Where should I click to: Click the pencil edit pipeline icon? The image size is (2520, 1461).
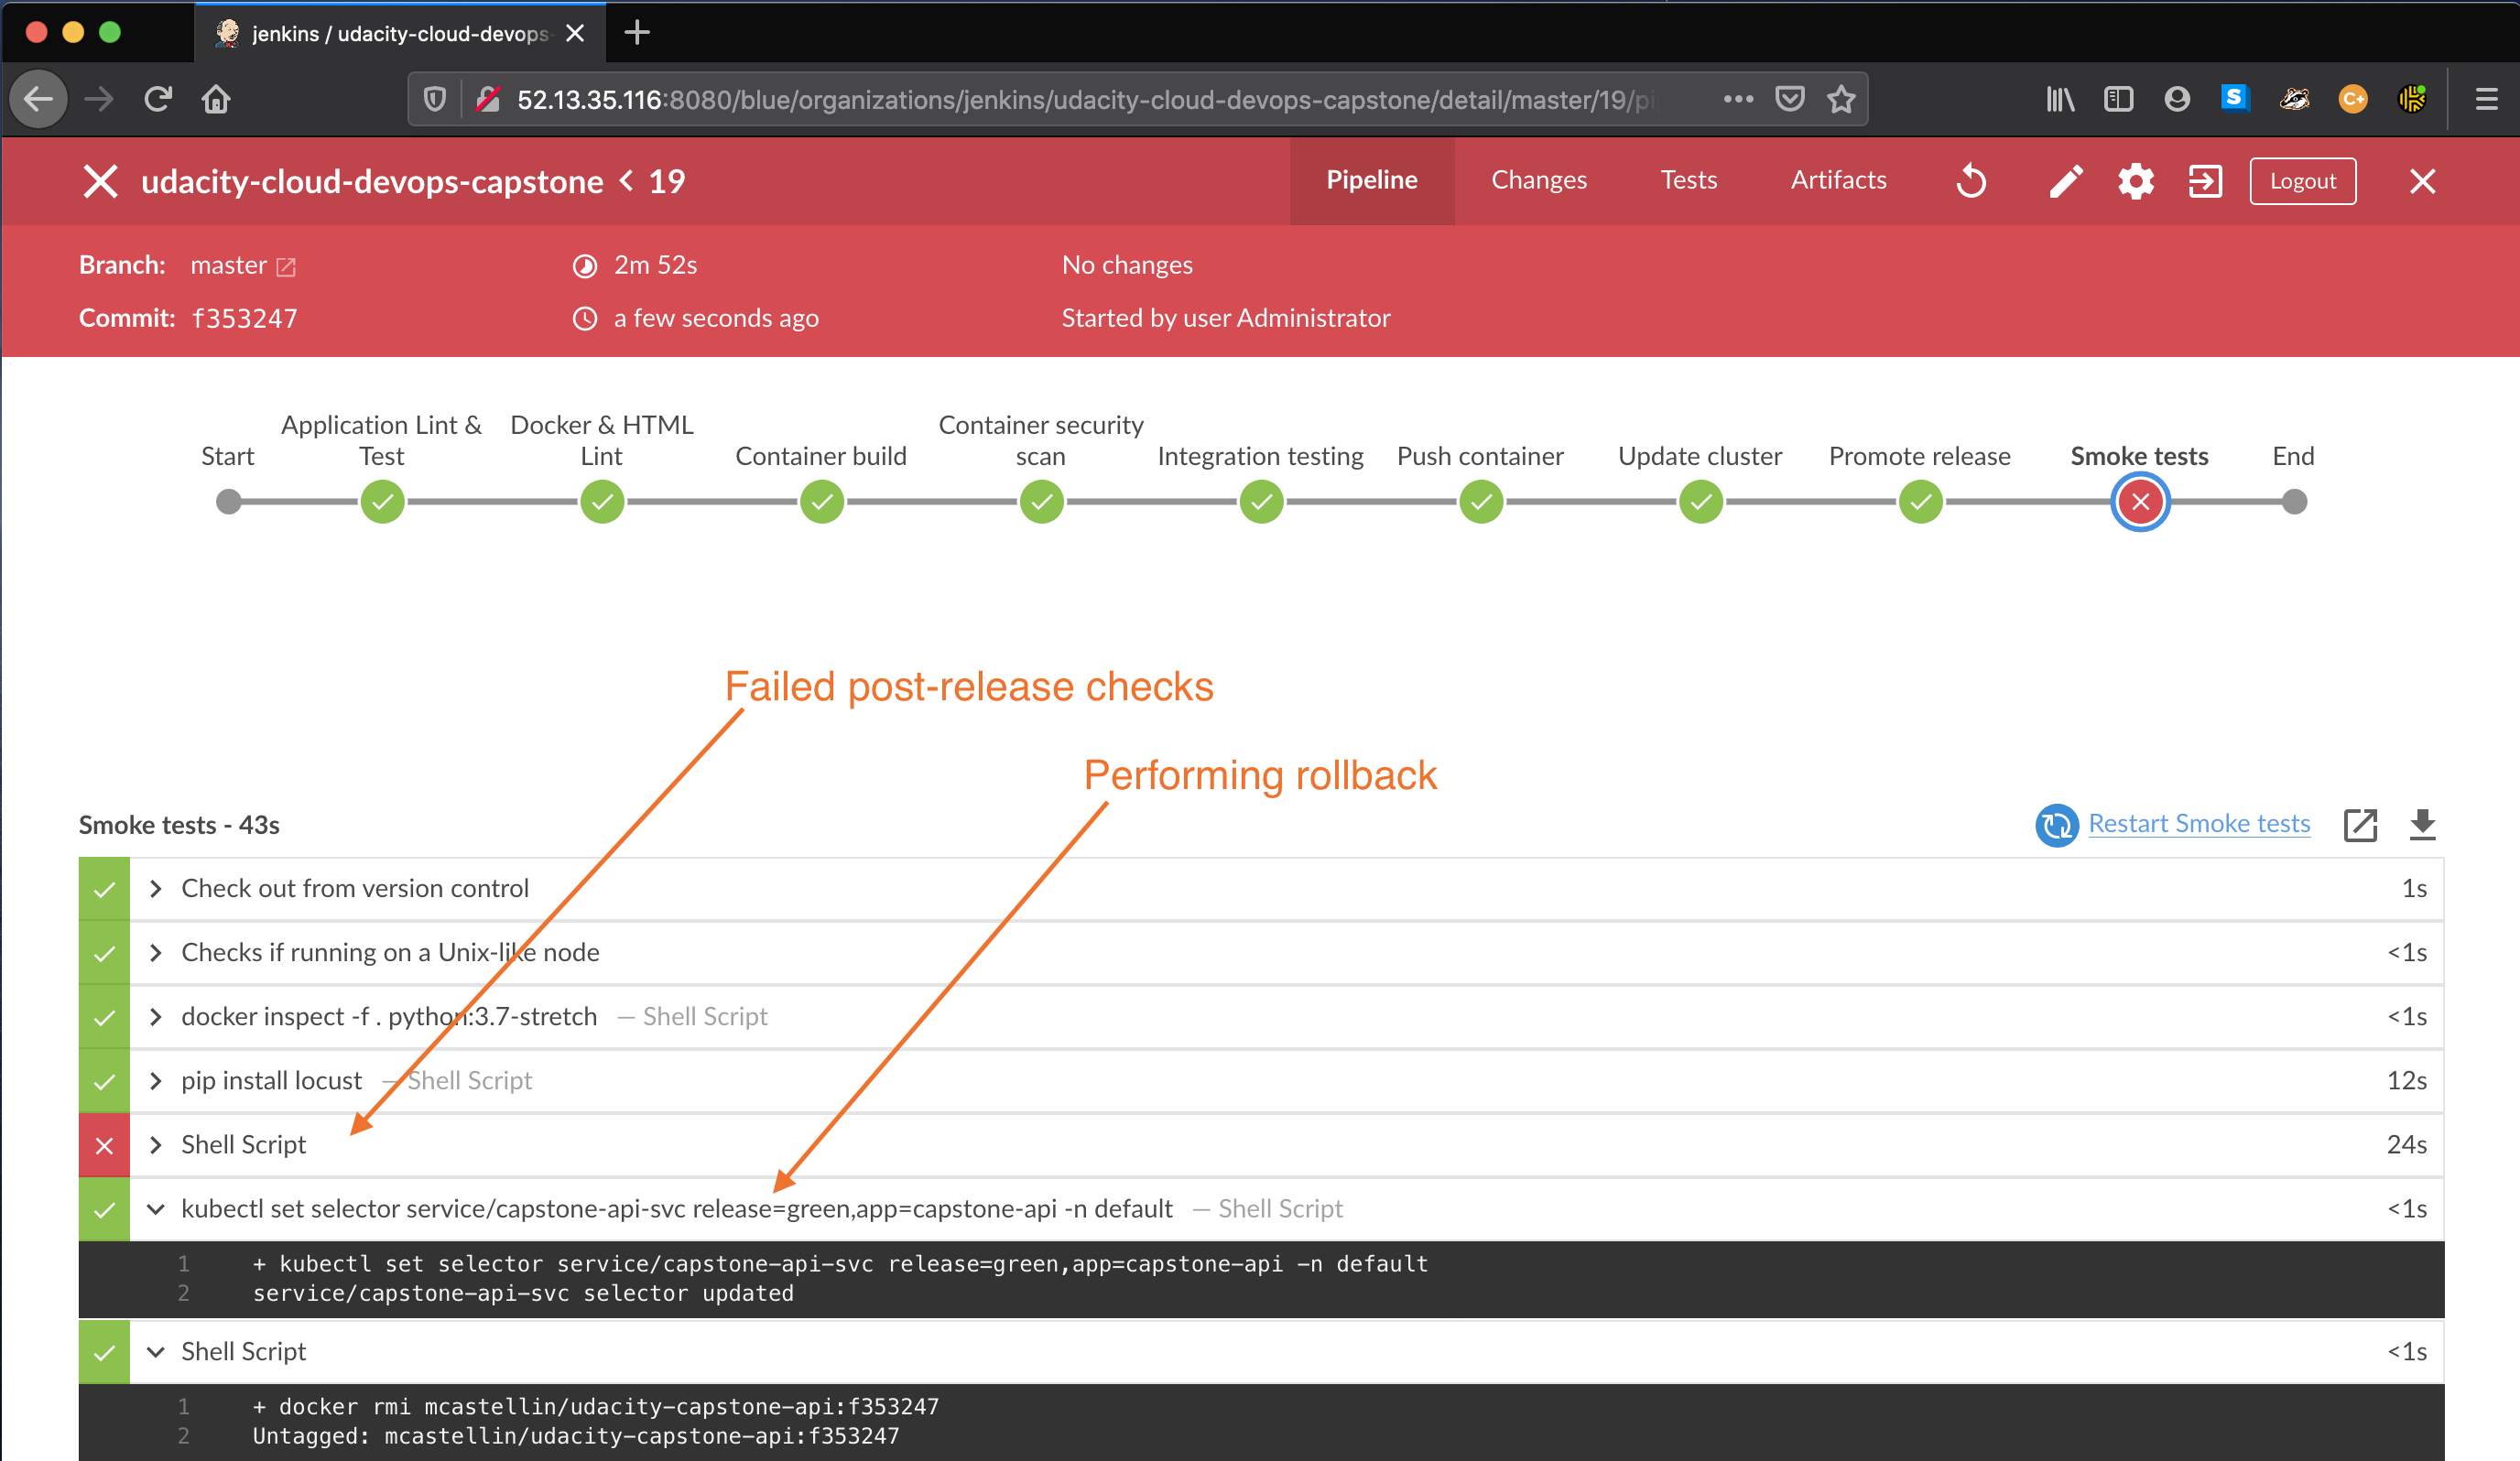[x=2064, y=181]
